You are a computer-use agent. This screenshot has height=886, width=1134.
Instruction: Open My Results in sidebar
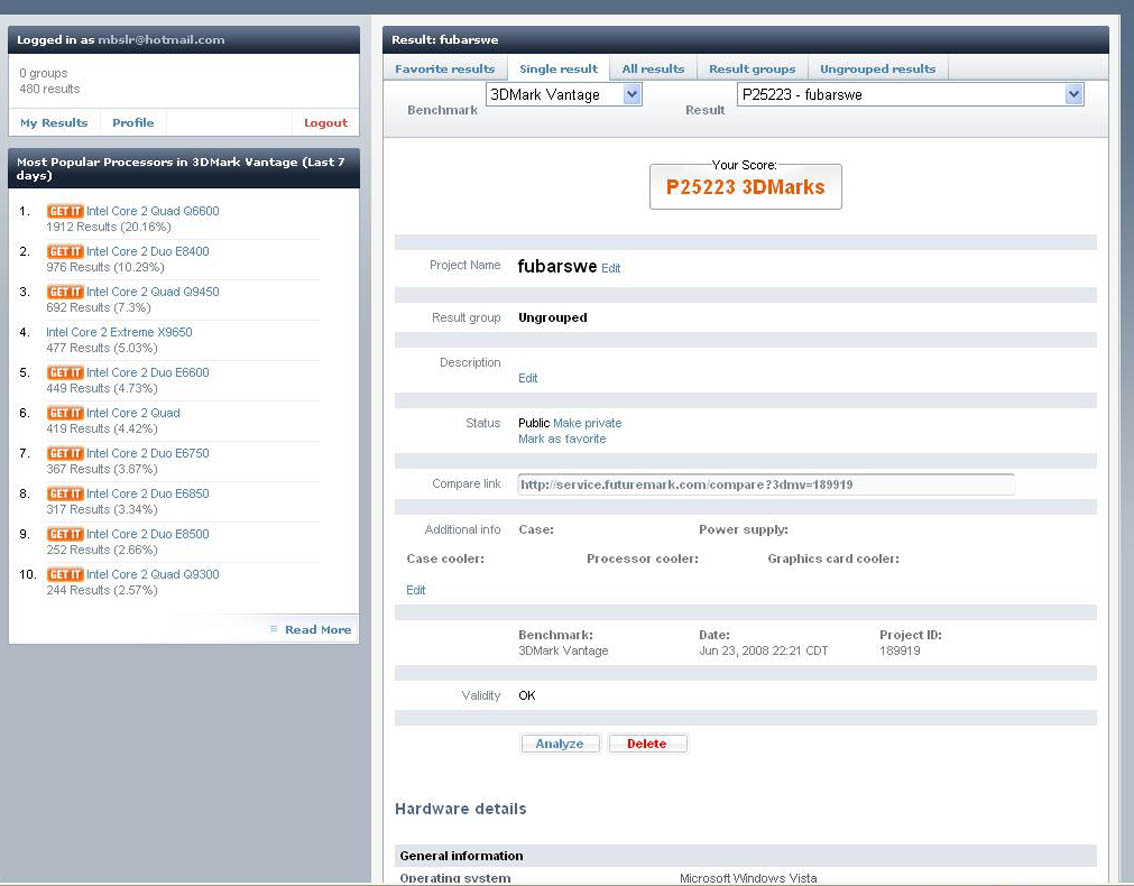click(54, 123)
